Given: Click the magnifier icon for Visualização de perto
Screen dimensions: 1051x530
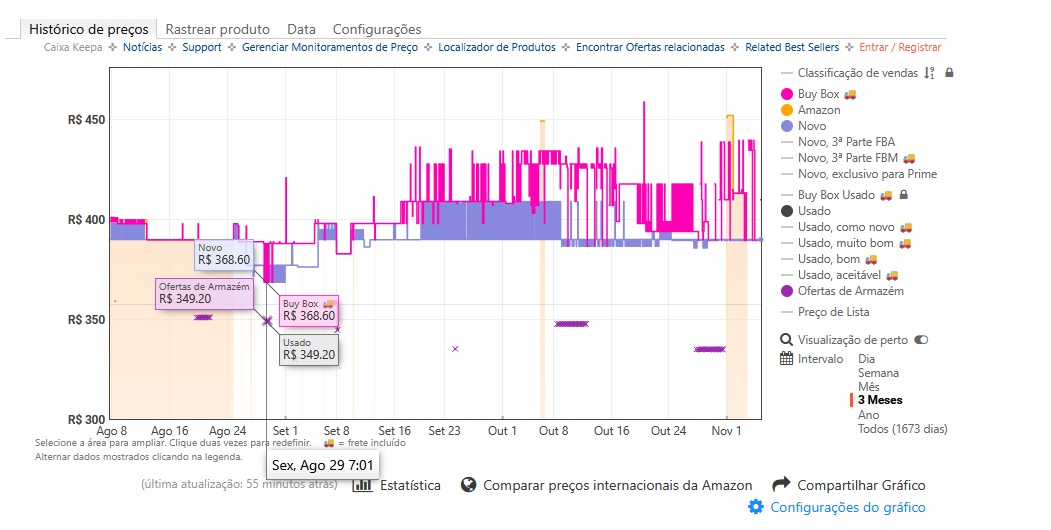Looking at the screenshot, I should (x=786, y=340).
